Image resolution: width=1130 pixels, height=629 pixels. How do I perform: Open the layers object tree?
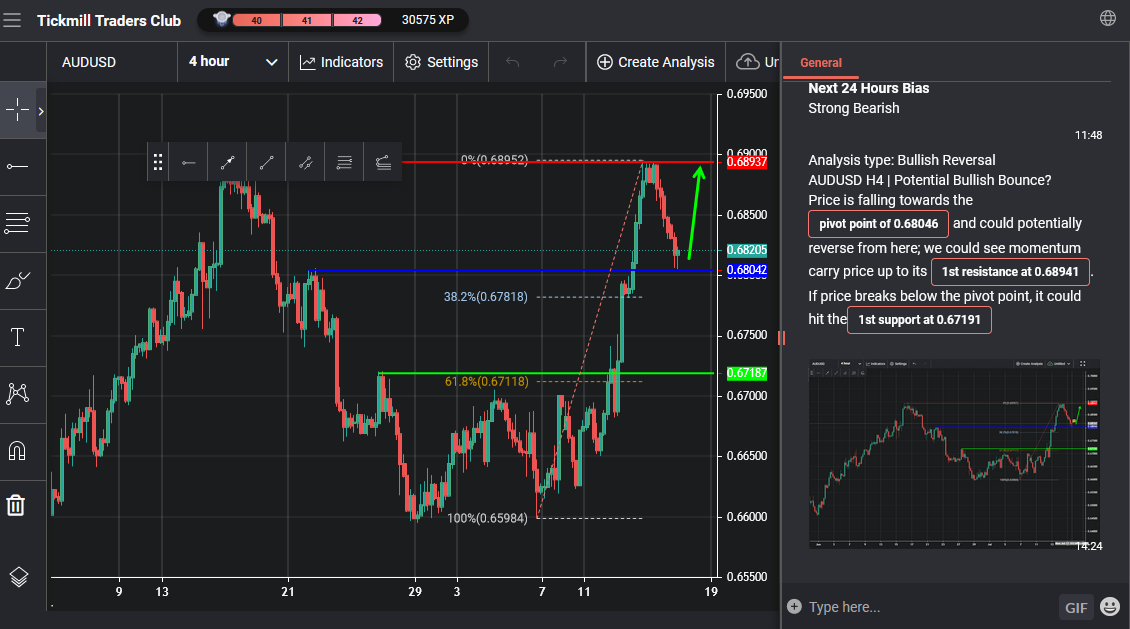(19, 576)
